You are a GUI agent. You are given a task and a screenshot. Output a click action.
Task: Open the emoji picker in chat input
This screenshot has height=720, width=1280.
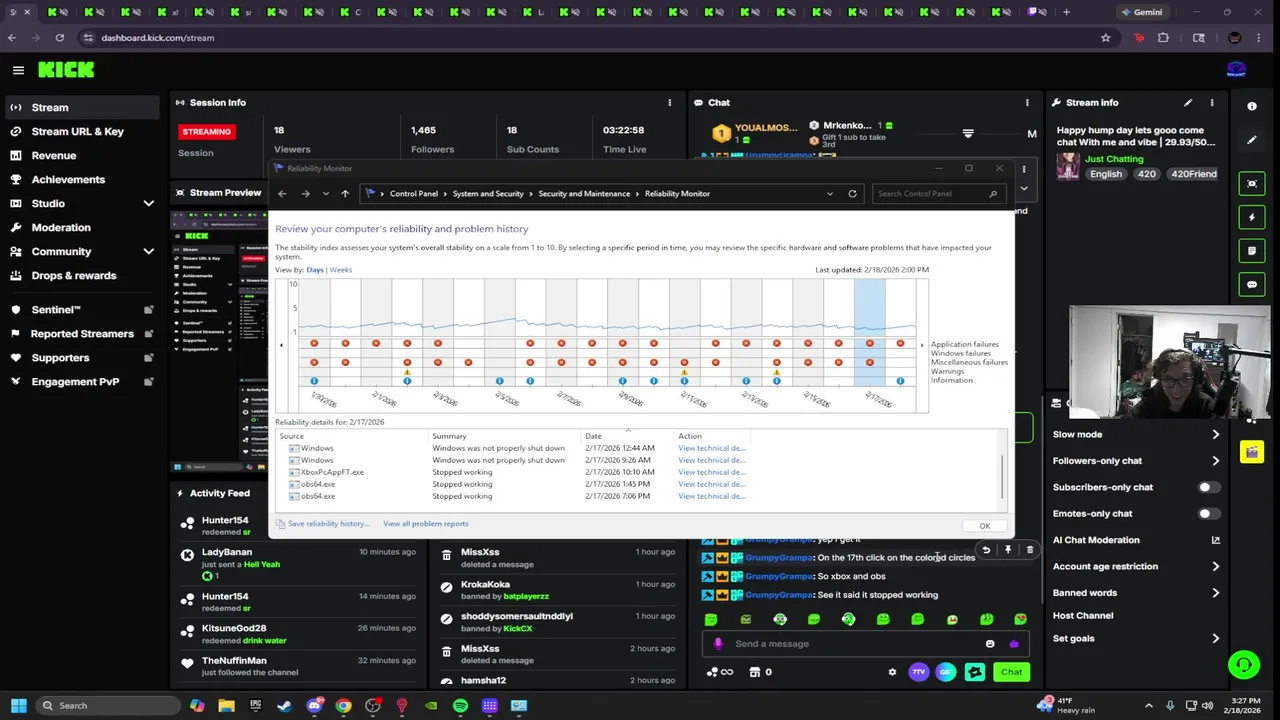(x=990, y=644)
